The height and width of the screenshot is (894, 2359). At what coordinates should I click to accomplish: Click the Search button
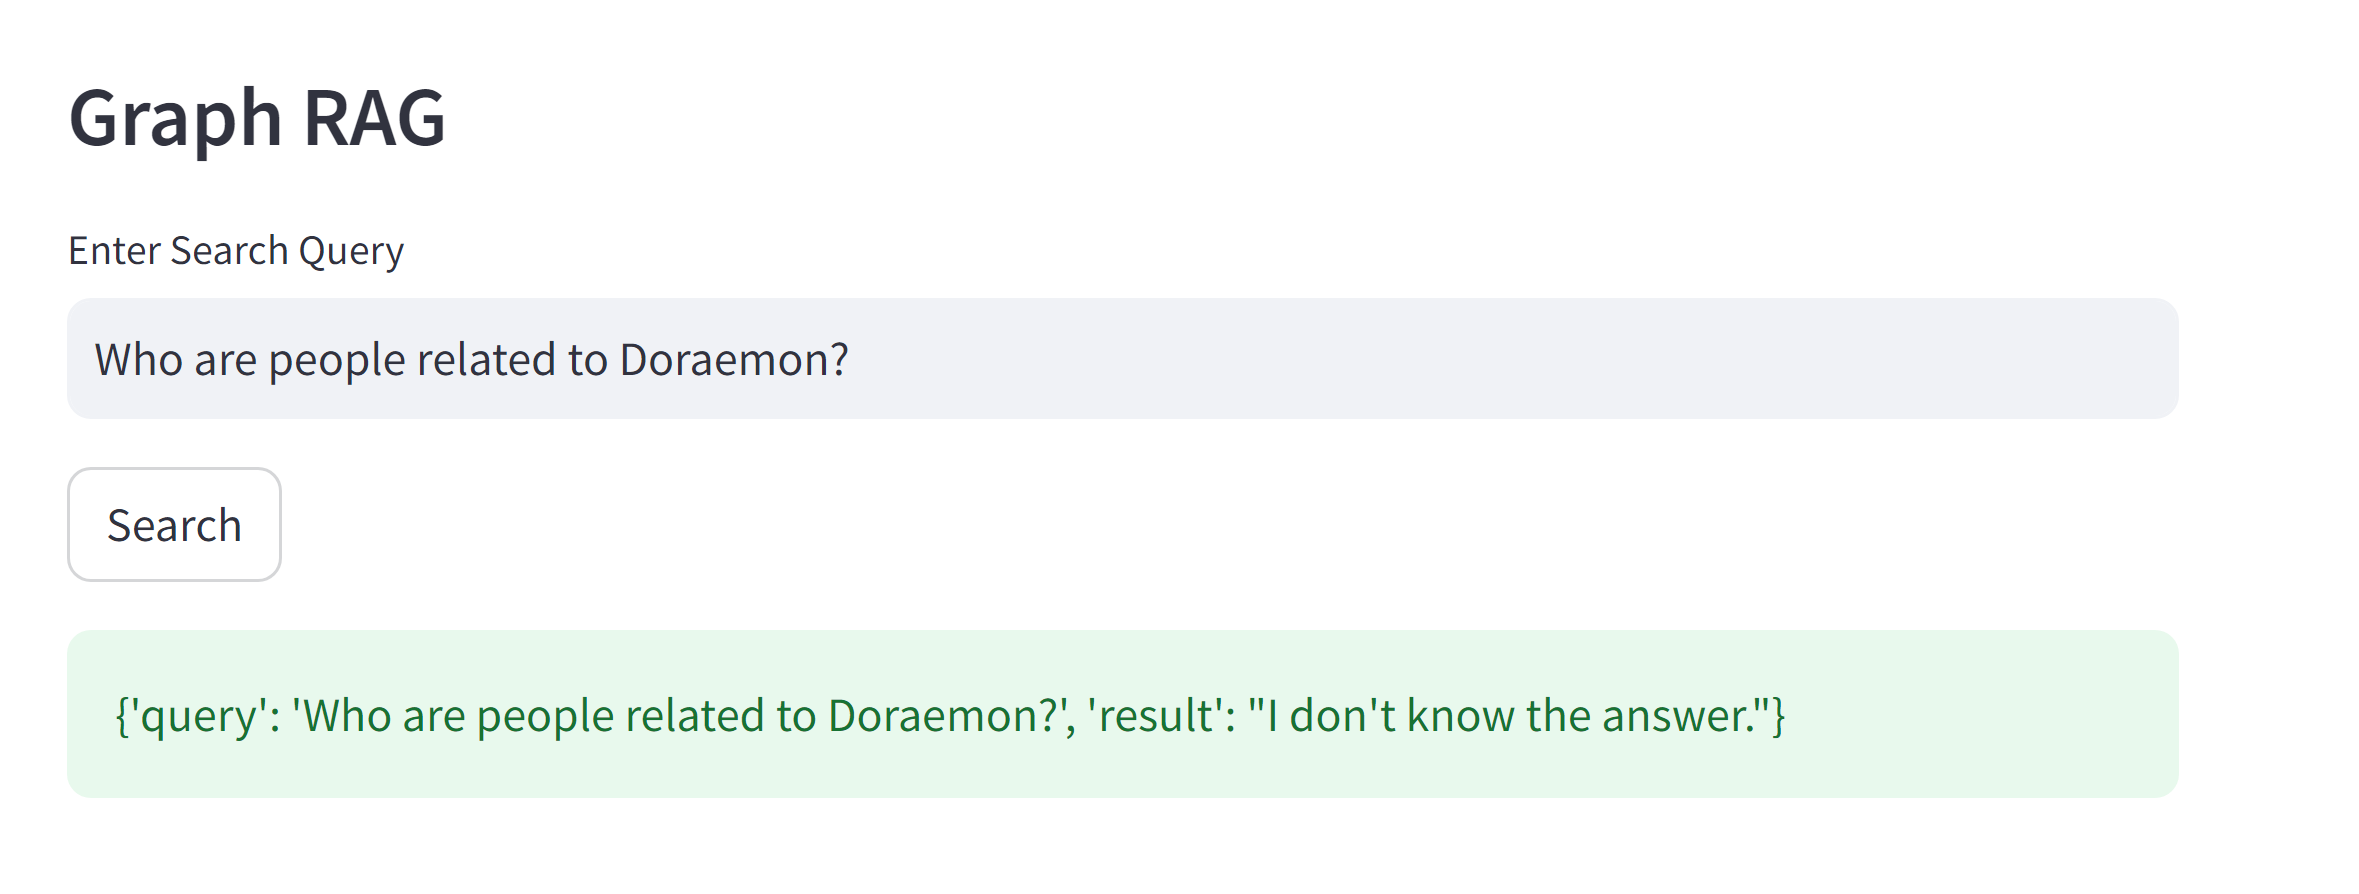point(173,524)
